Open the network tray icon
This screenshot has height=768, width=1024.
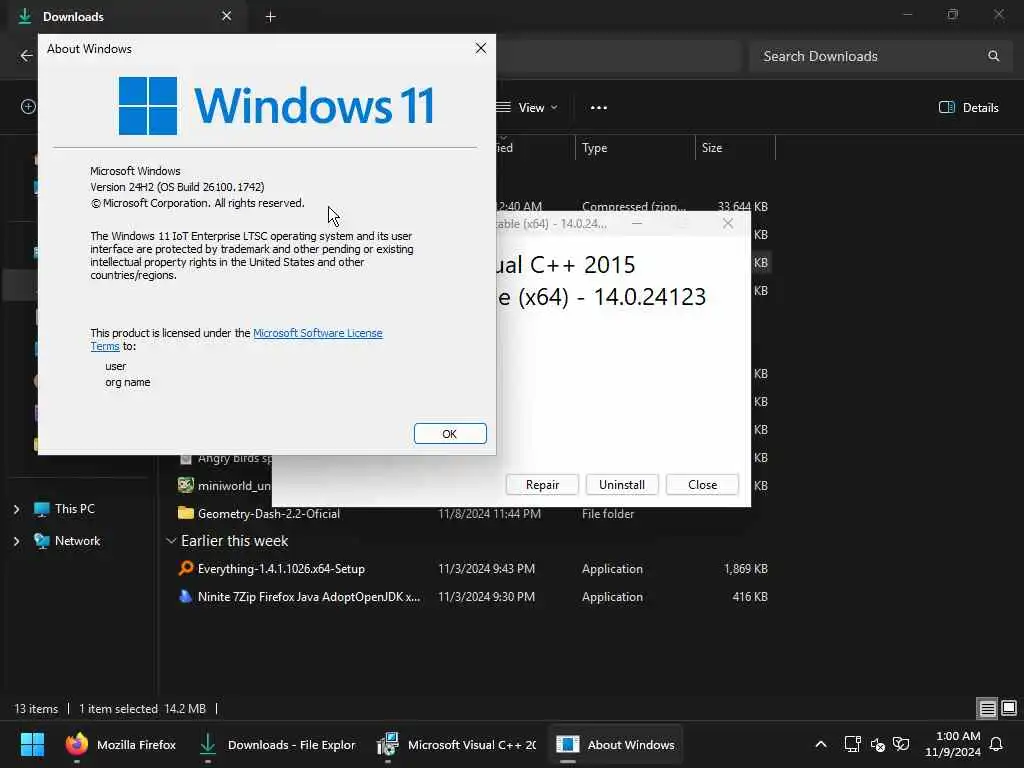[852, 744]
